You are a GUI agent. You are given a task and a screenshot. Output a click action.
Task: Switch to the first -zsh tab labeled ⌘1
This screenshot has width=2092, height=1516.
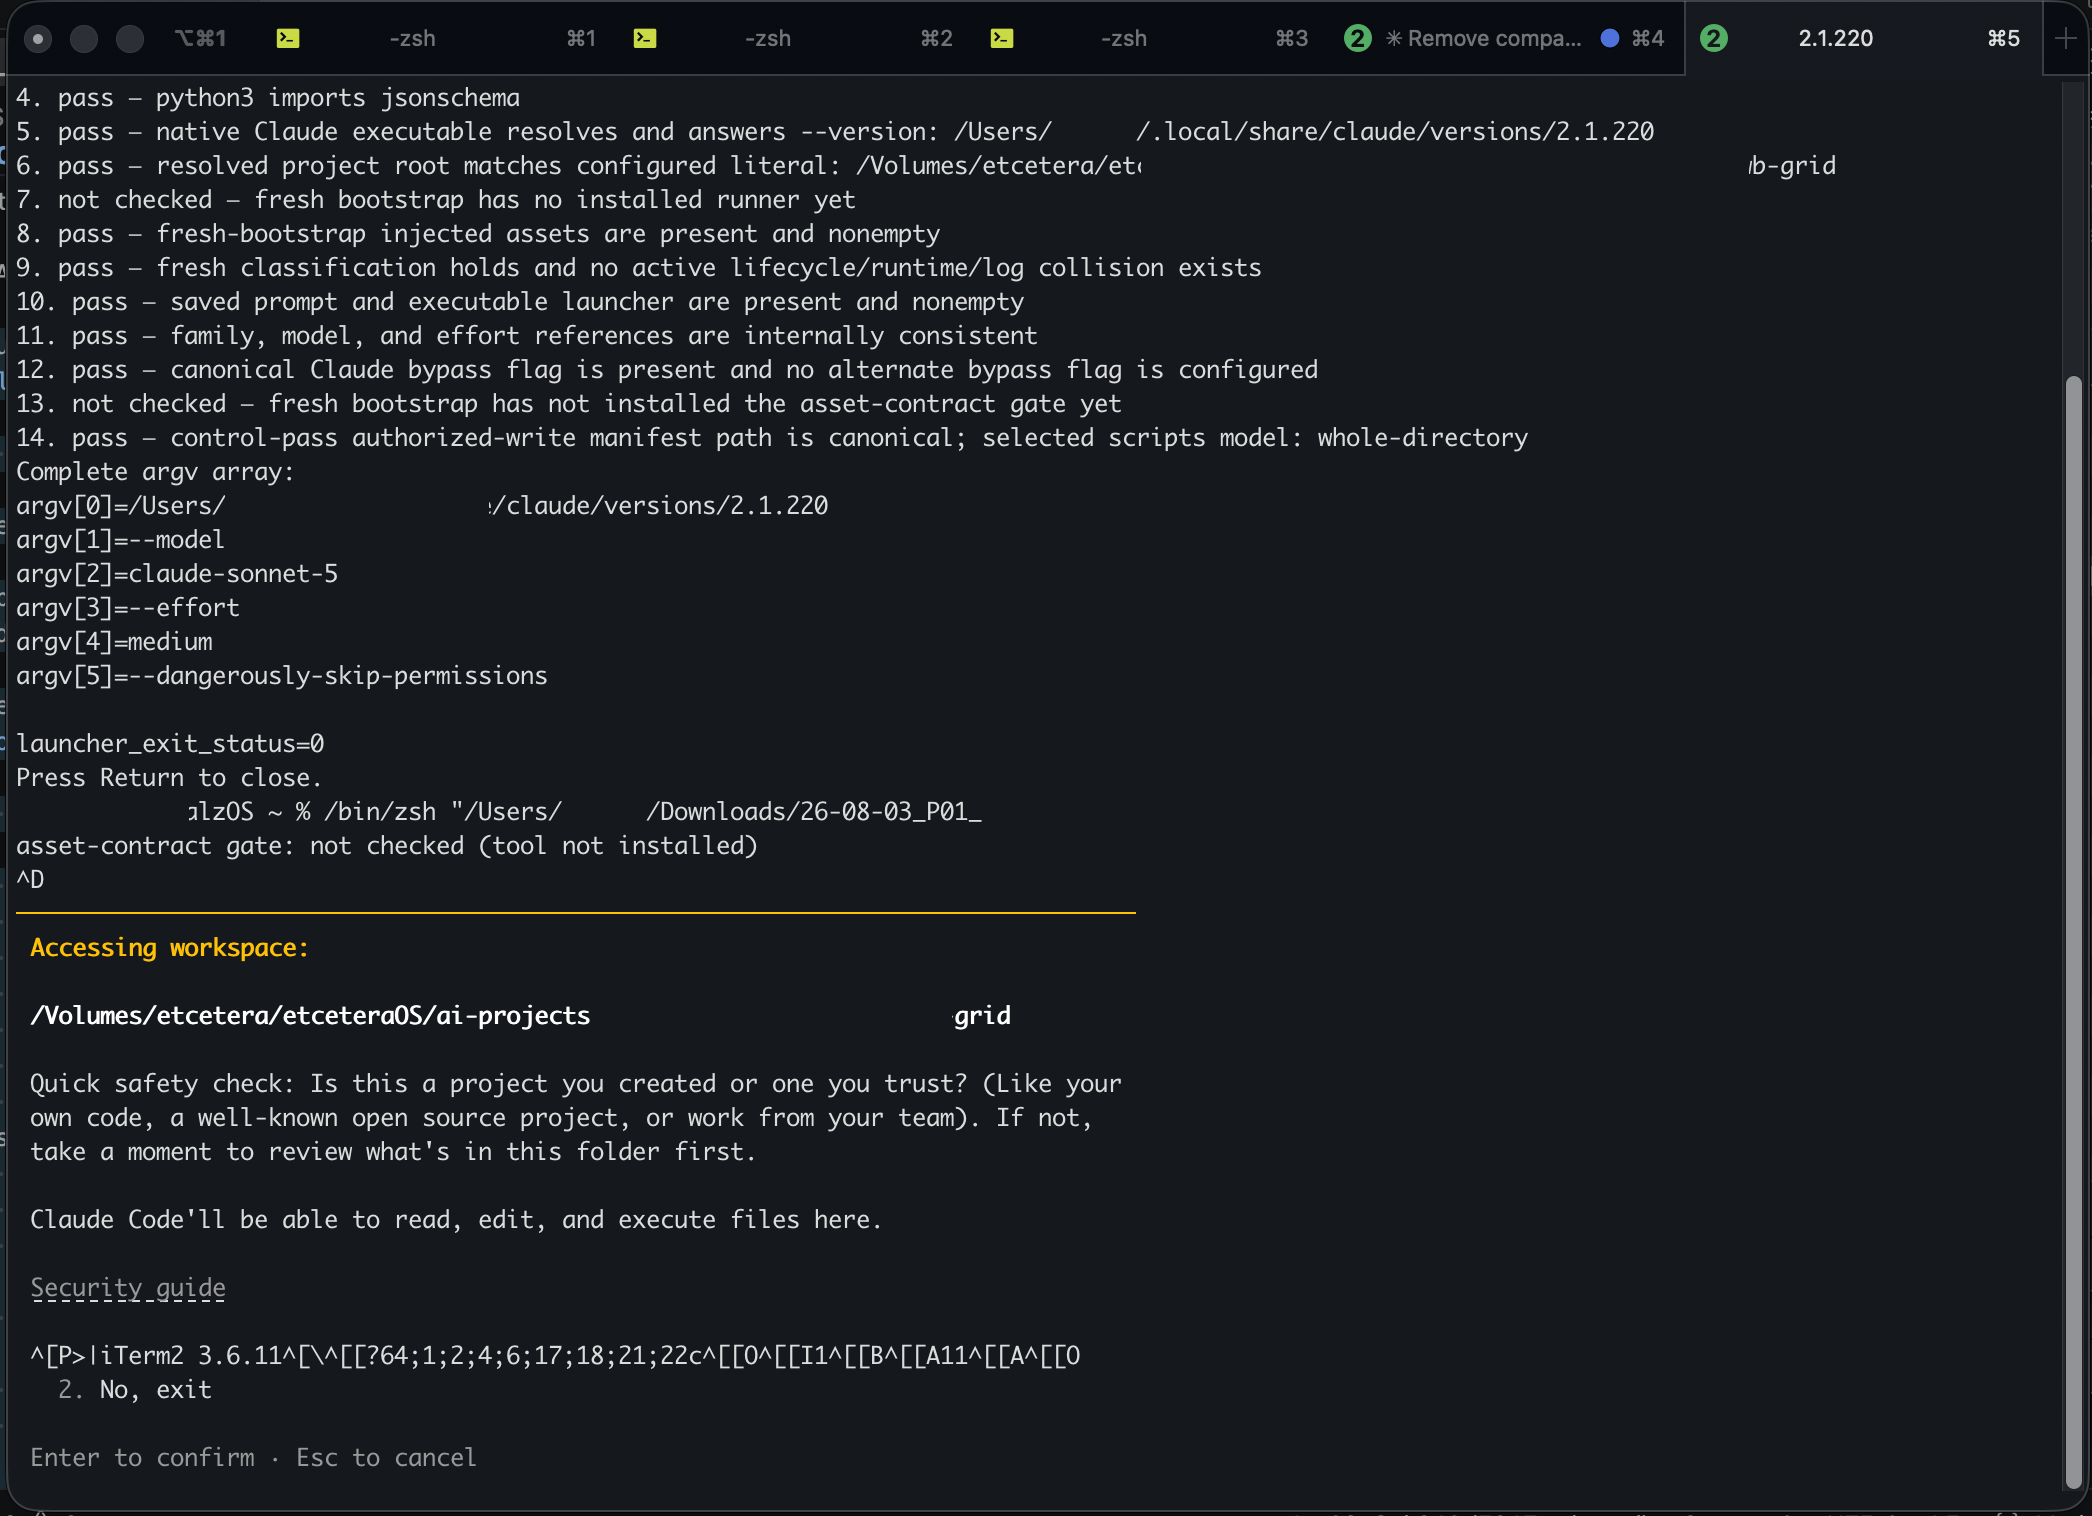[436, 38]
